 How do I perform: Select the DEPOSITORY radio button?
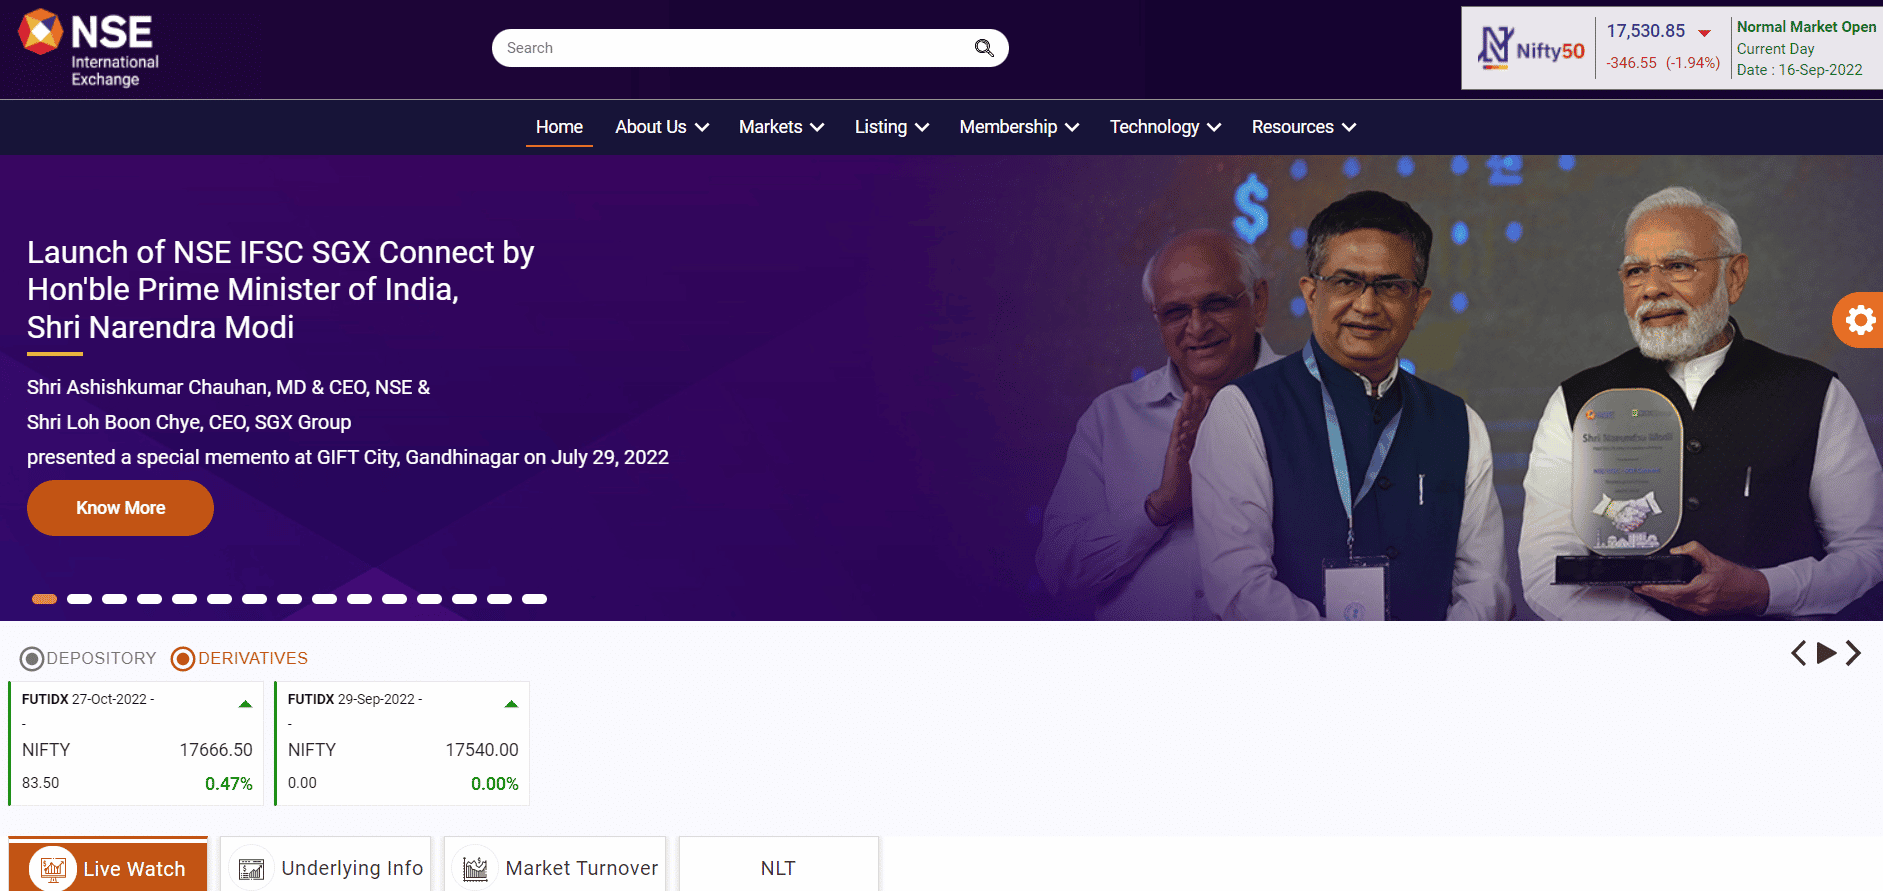(x=32, y=659)
